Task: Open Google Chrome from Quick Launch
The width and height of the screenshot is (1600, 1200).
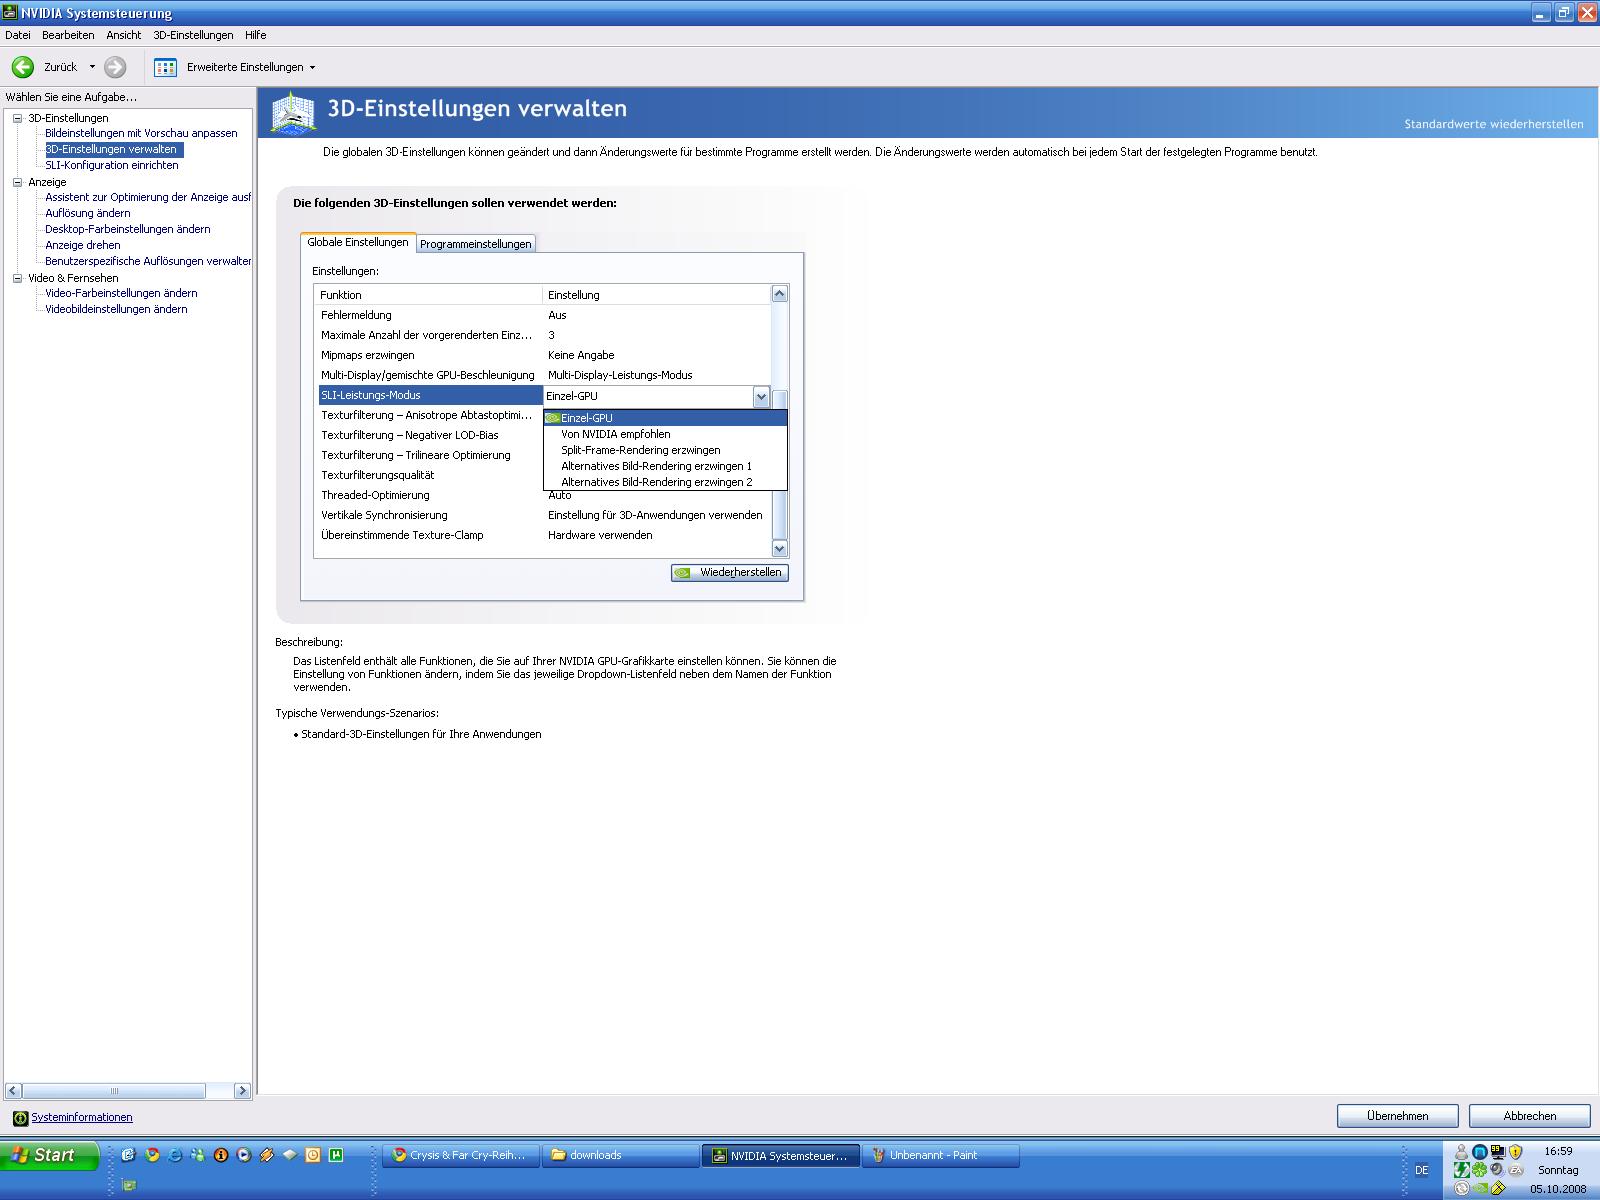Action: pos(152,1155)
